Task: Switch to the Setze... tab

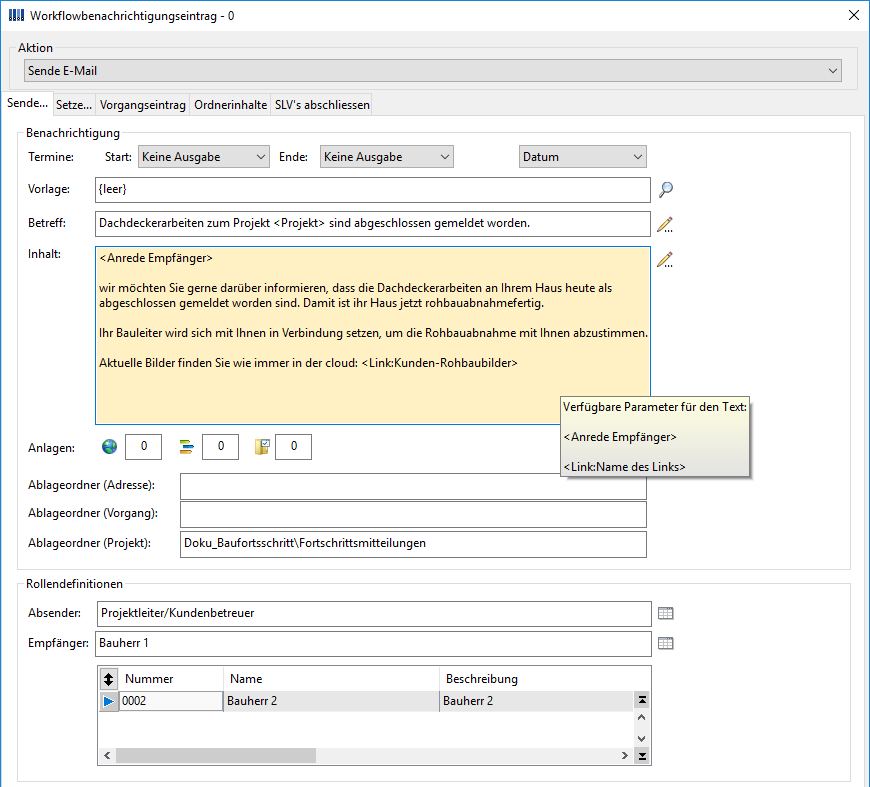Action: [x=74, y=105]
